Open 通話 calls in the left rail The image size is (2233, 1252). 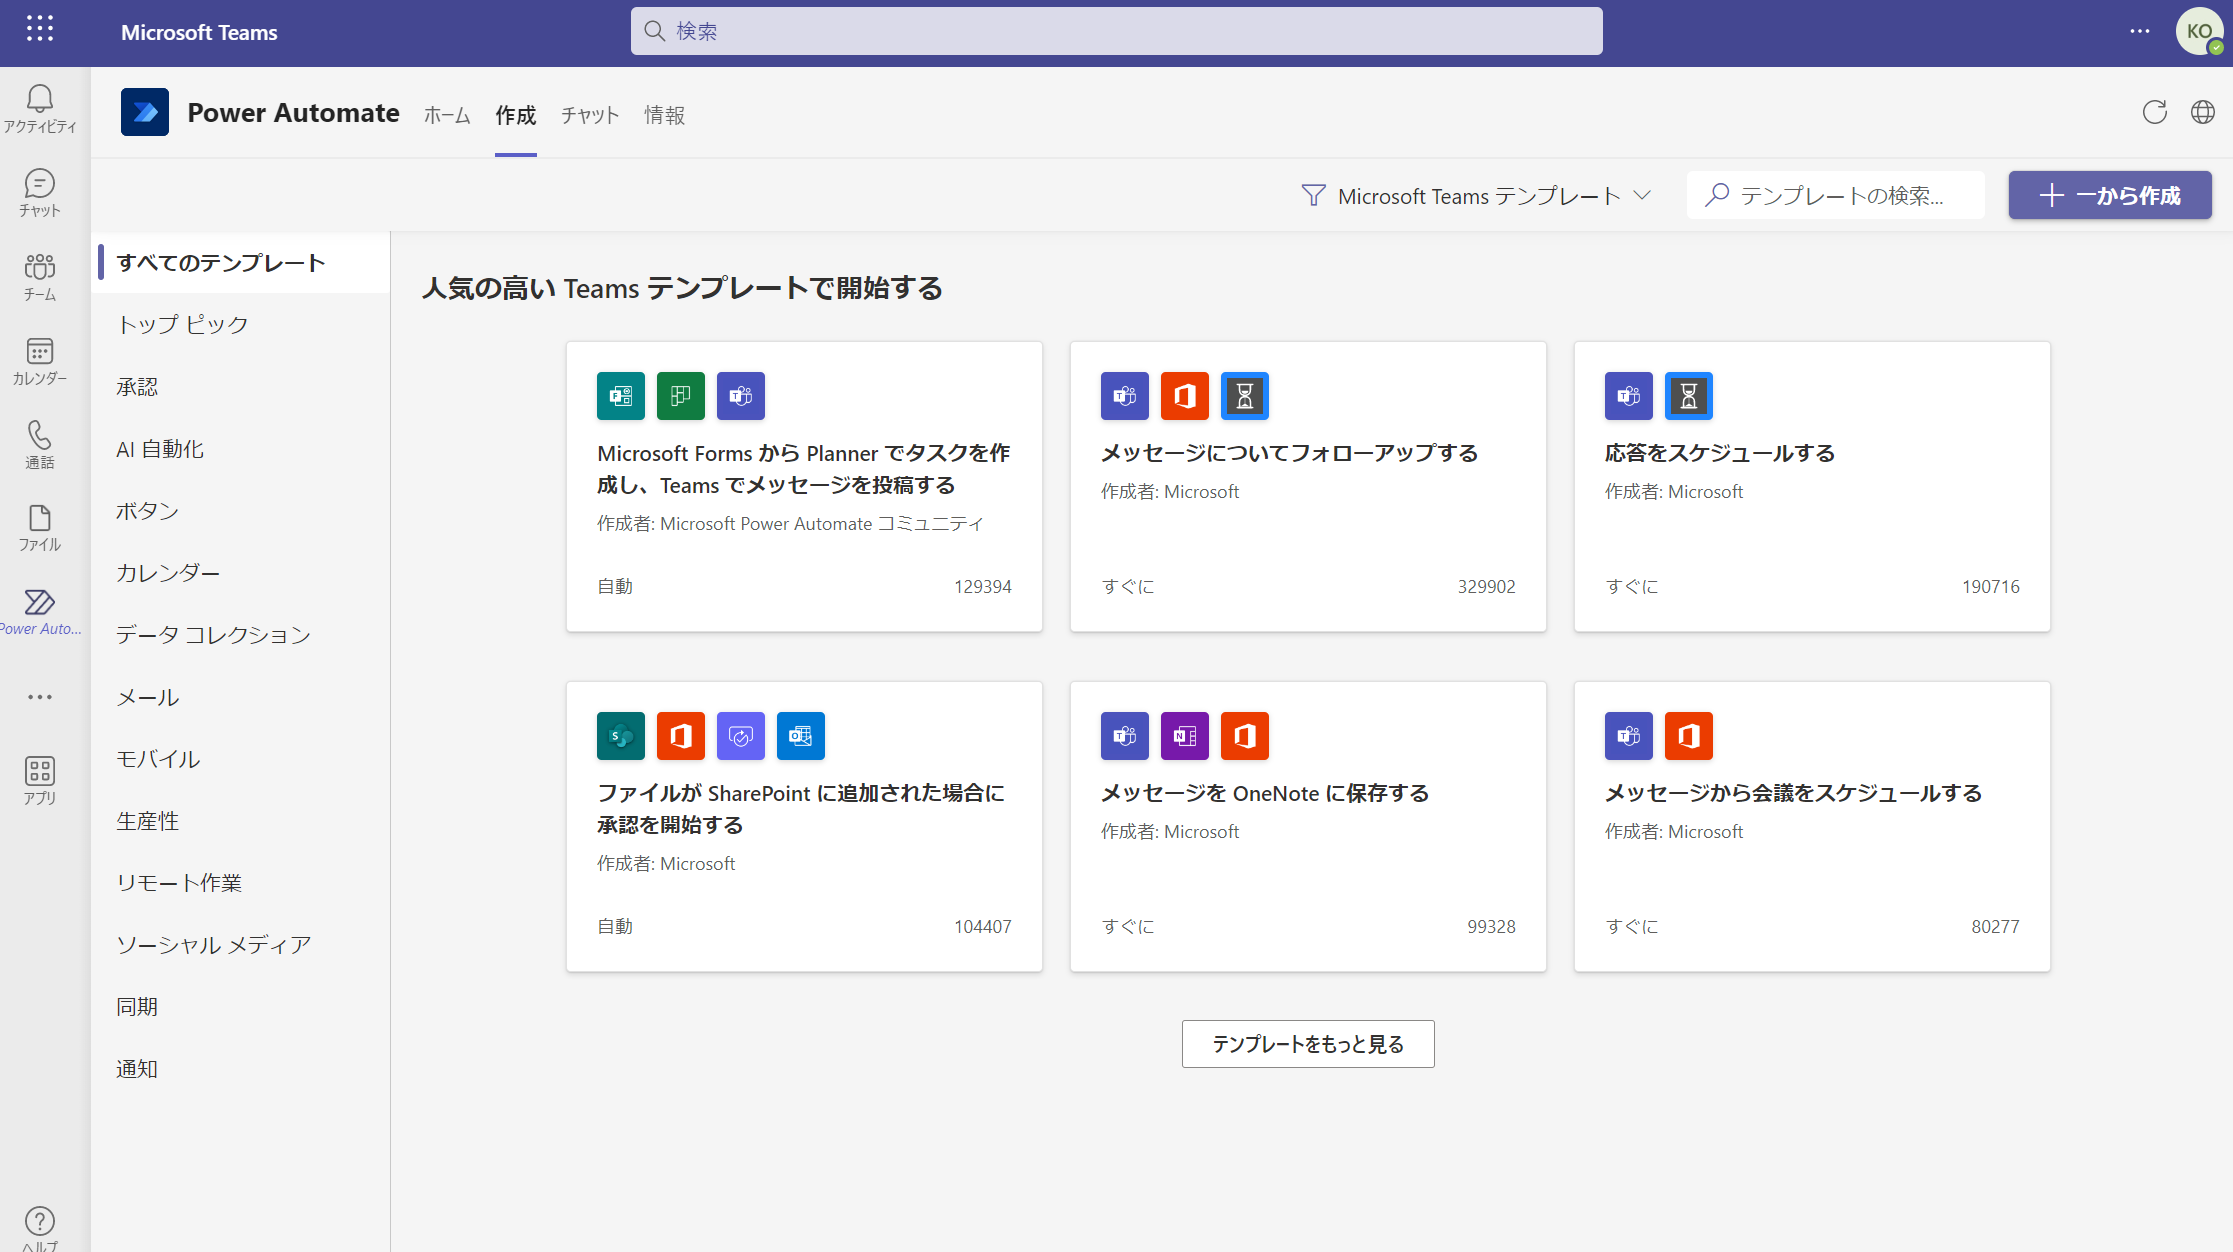click(x=40, y=444)
